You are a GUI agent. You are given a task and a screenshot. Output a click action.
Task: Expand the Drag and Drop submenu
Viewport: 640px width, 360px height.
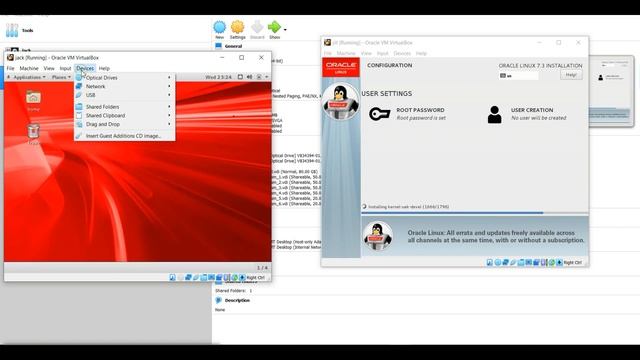coord(124,124)
